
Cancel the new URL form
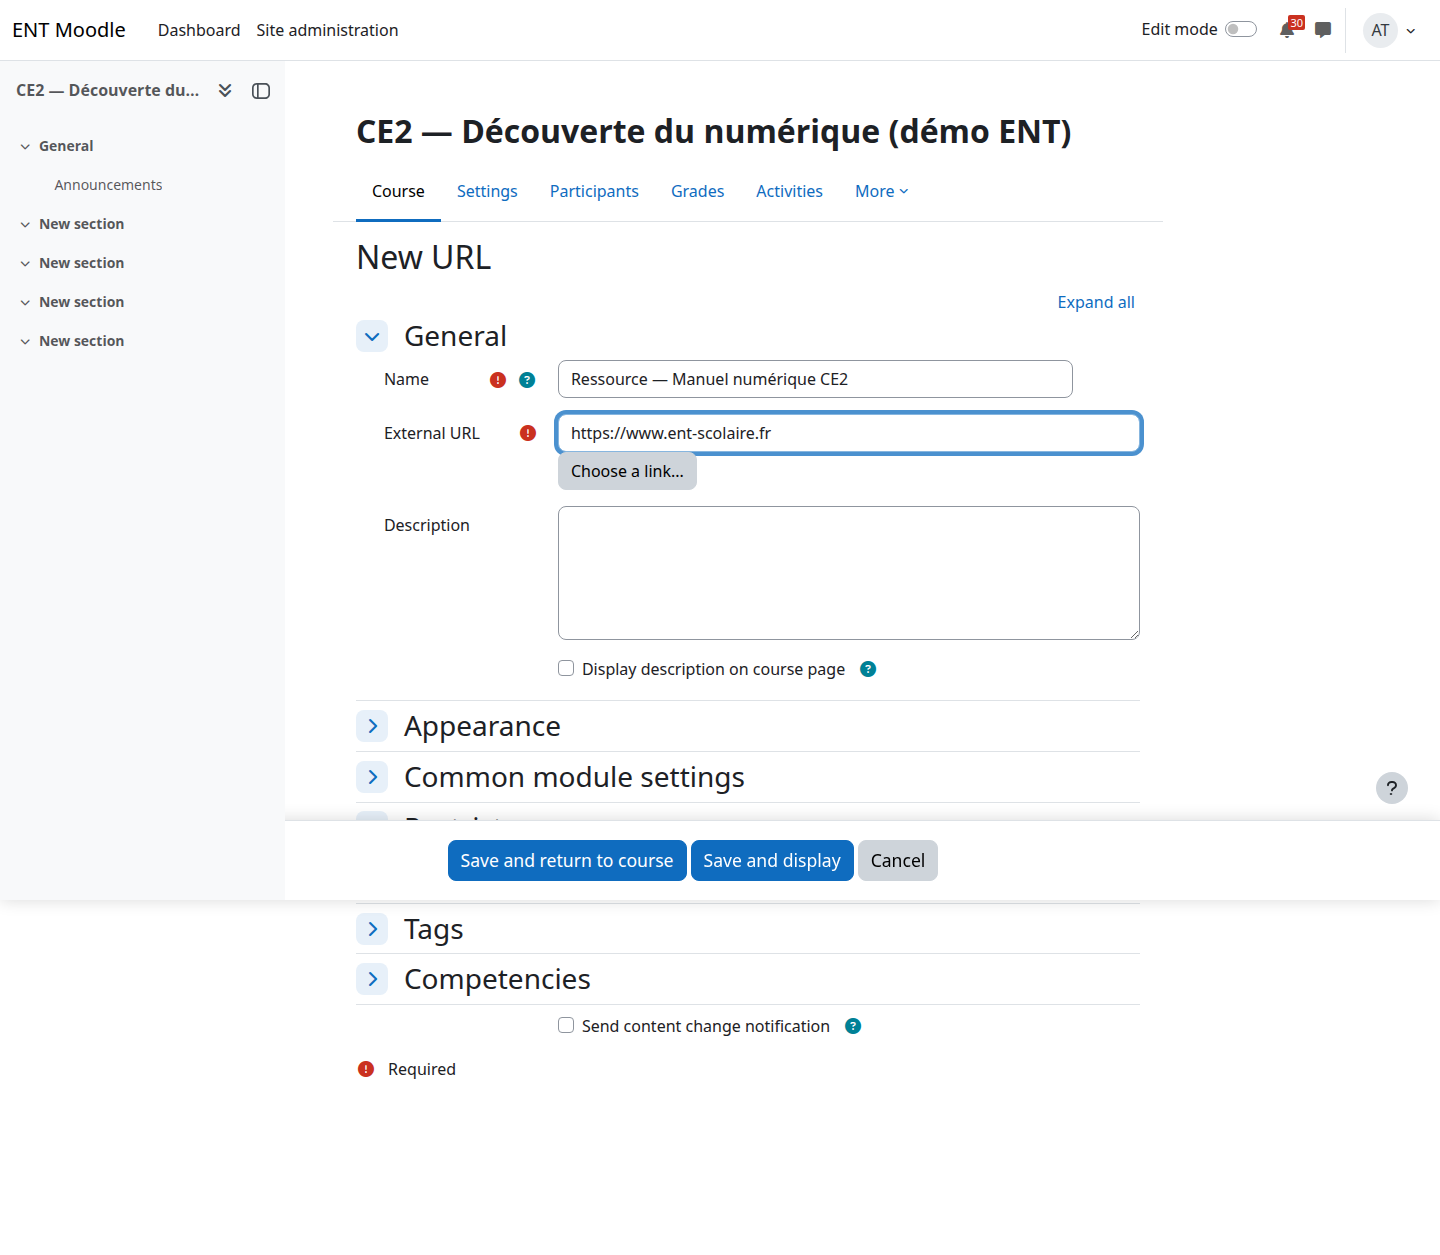point(898,861)
